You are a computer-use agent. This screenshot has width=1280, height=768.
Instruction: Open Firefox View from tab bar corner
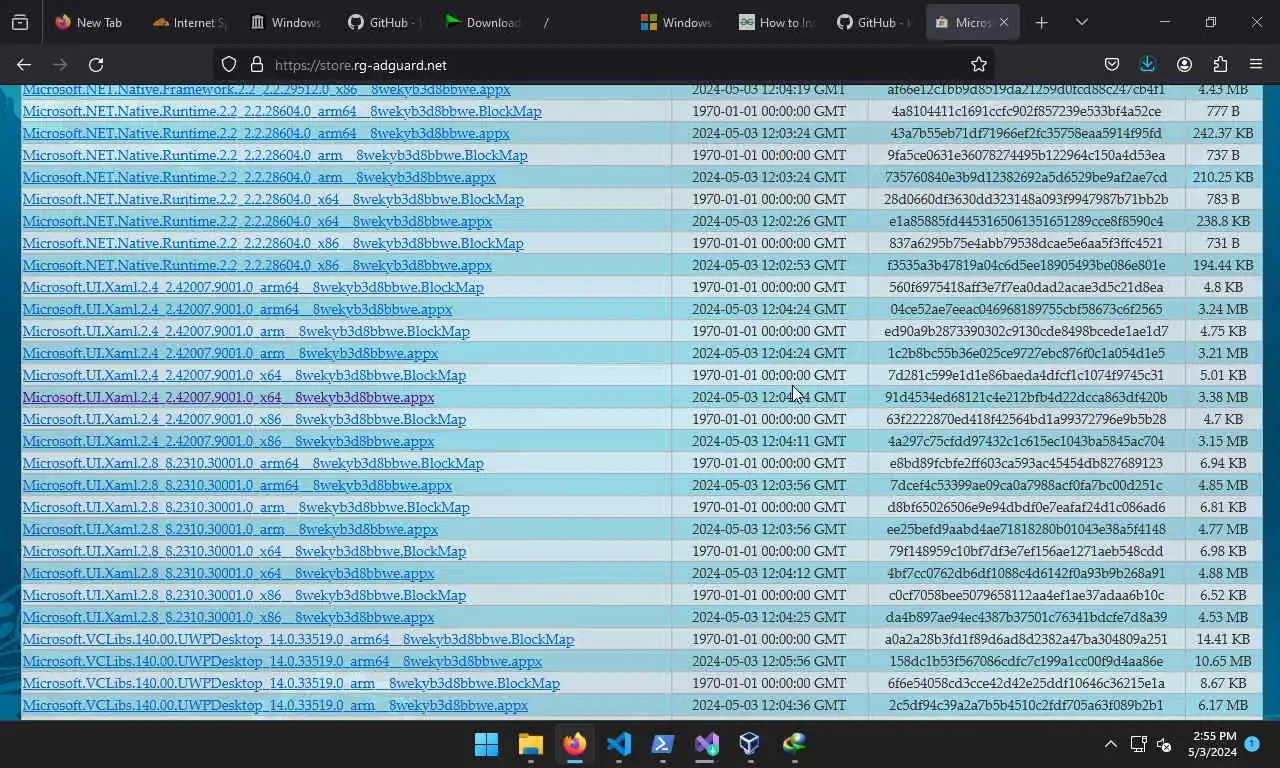point(20,22)
